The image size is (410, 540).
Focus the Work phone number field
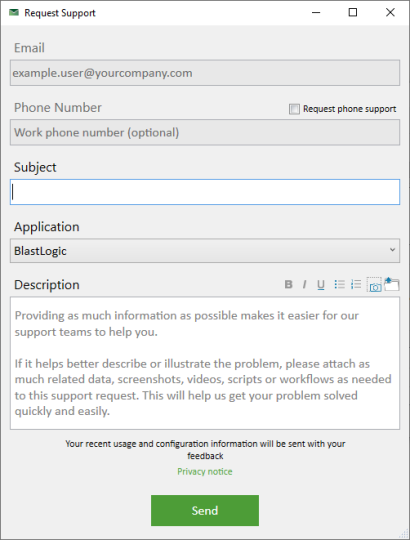pos(205,133)
